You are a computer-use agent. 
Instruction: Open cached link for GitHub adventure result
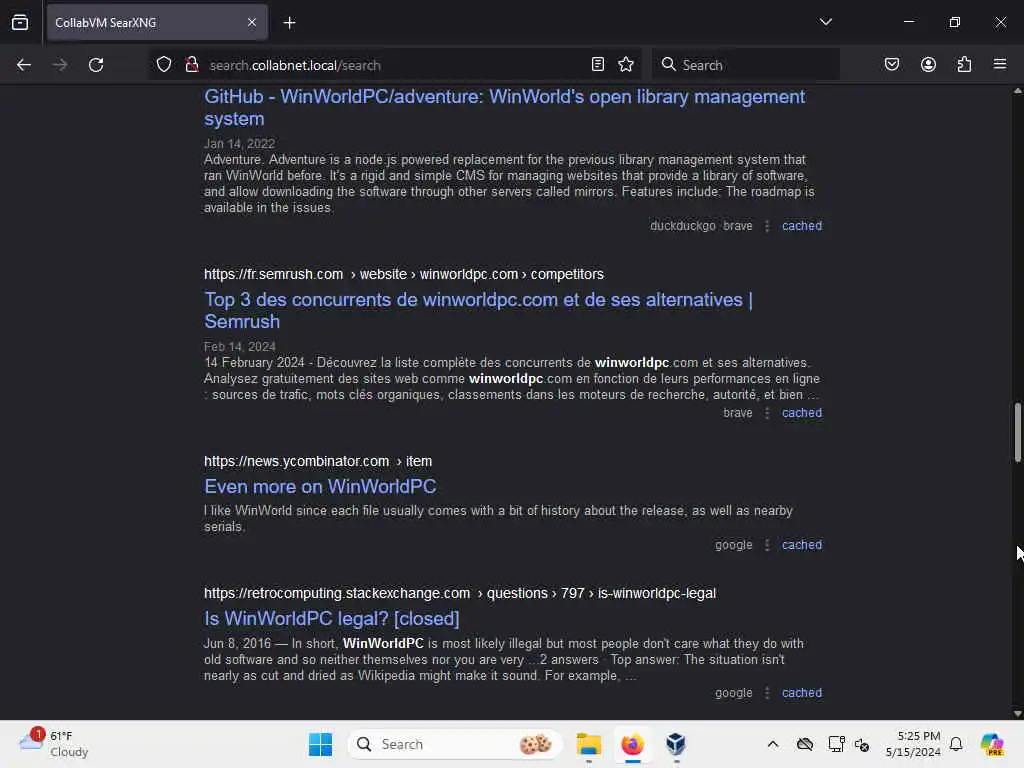tap(802, 226)
